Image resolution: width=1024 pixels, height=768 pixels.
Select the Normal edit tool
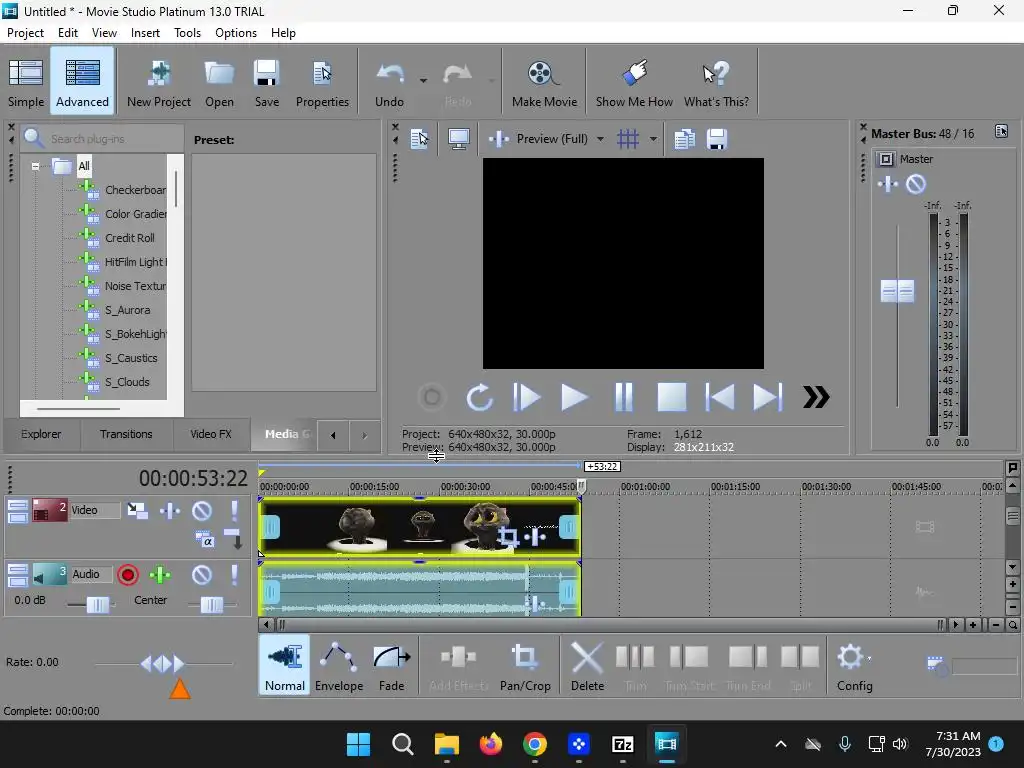pos(285,666)
